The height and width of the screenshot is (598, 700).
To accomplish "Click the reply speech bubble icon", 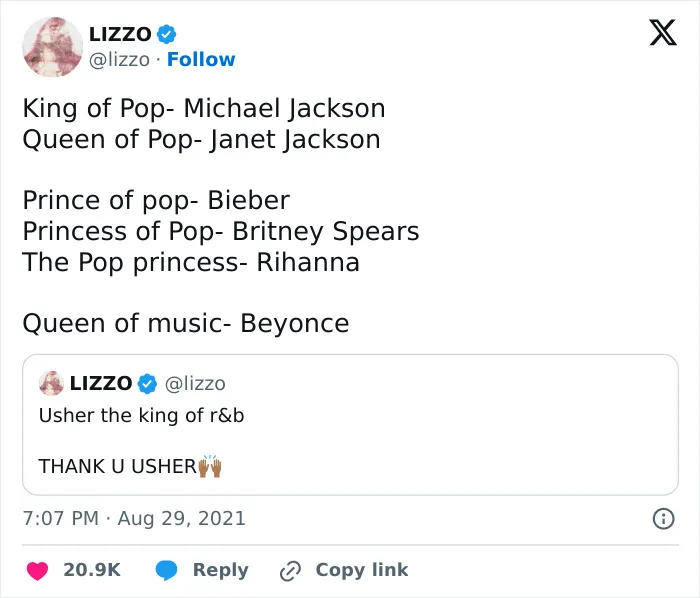I will 167,571.
